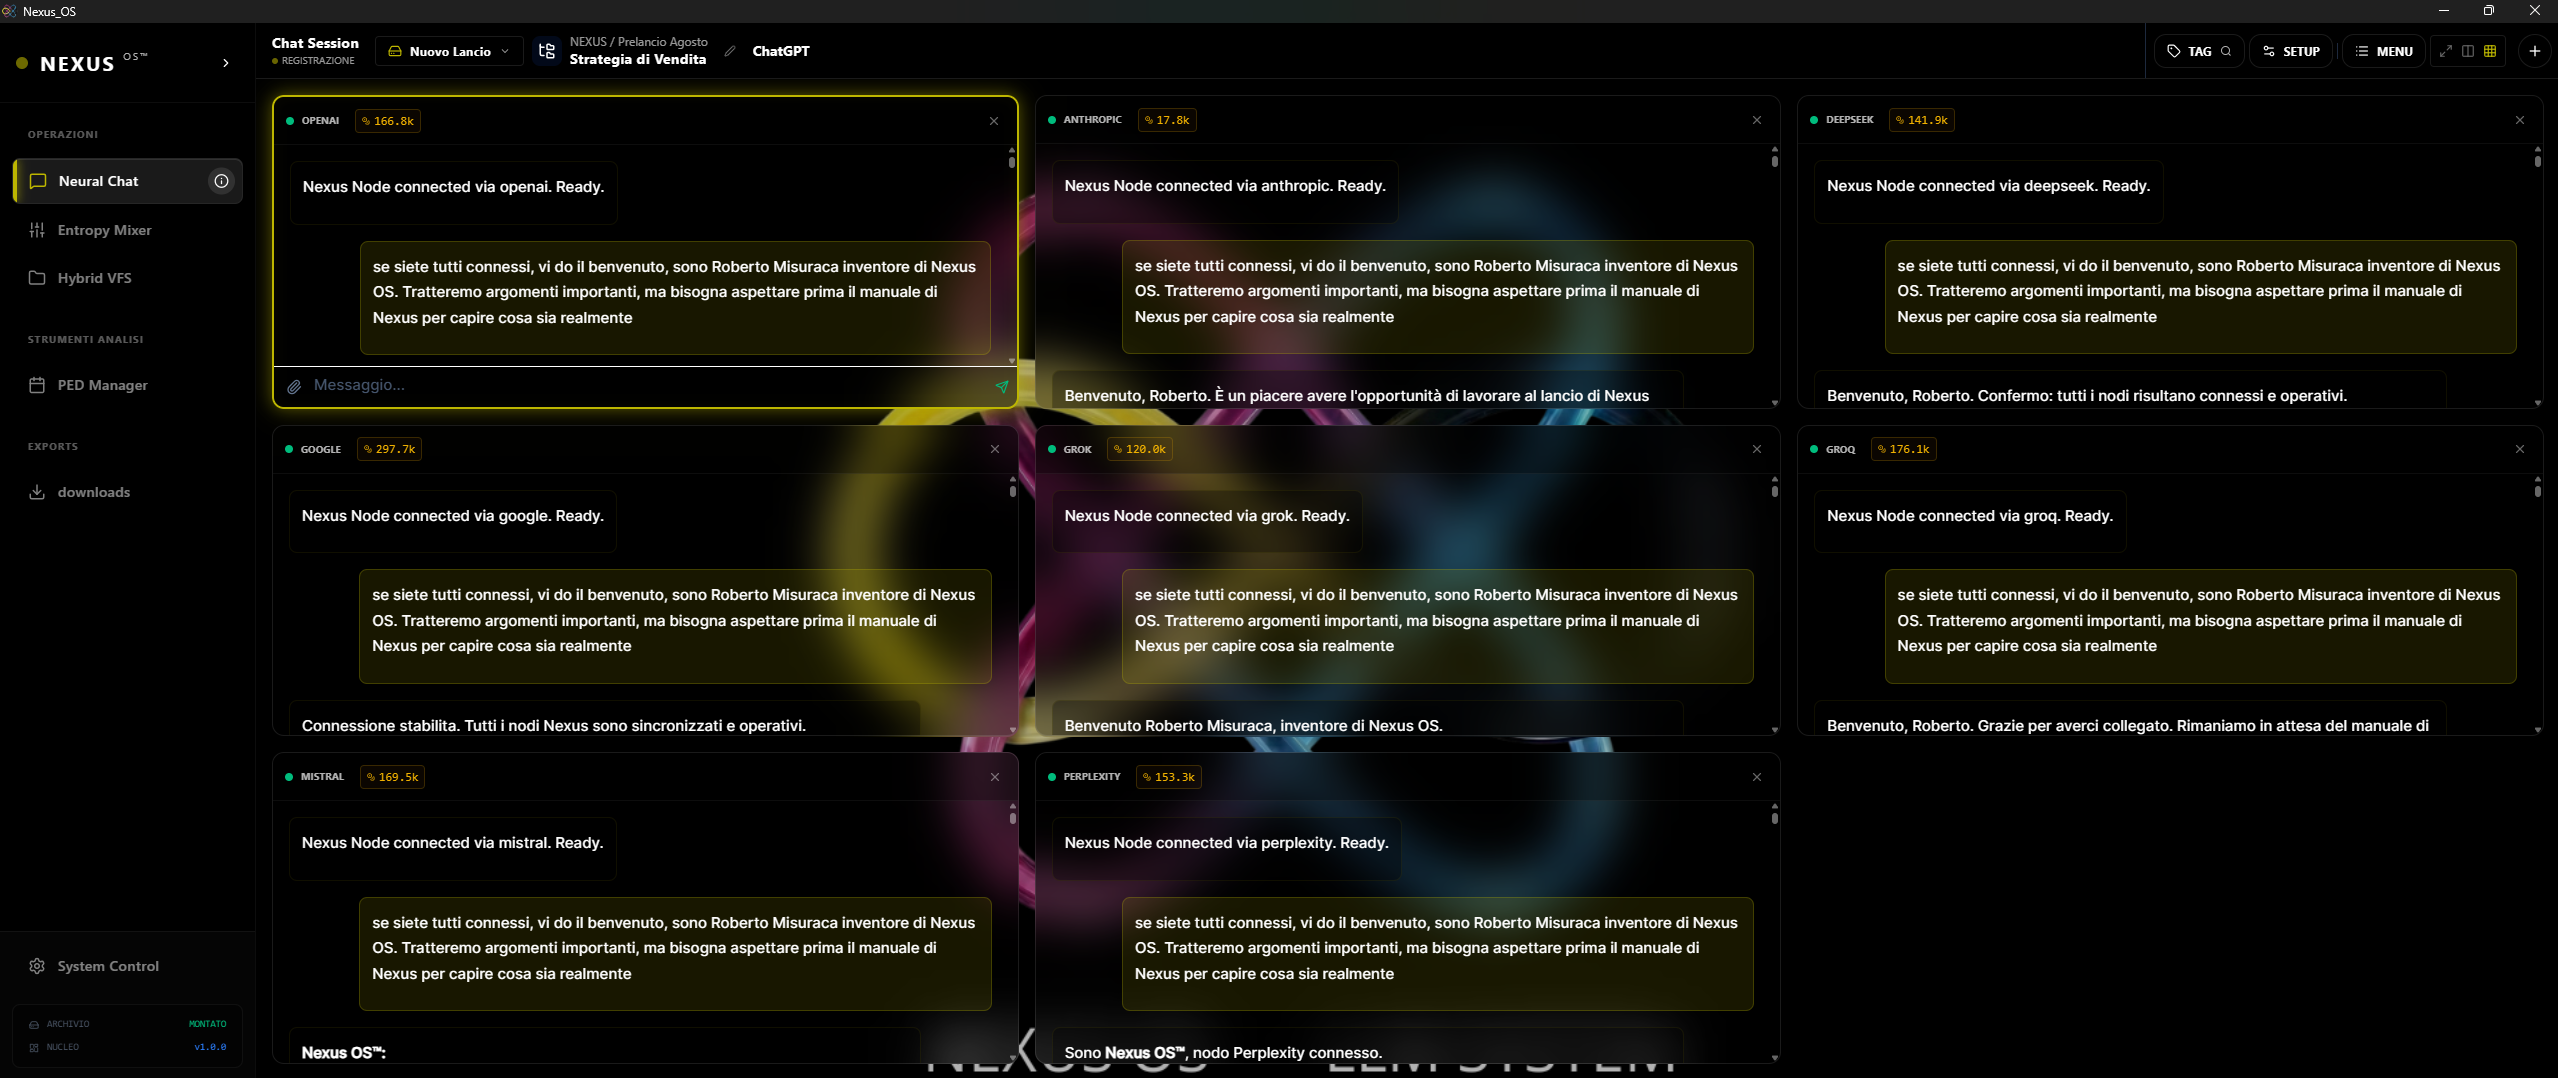Viewport: 2558px width, 1078px height.
Task: Add a new chat node with plus button
Action: click(2535, 51)
